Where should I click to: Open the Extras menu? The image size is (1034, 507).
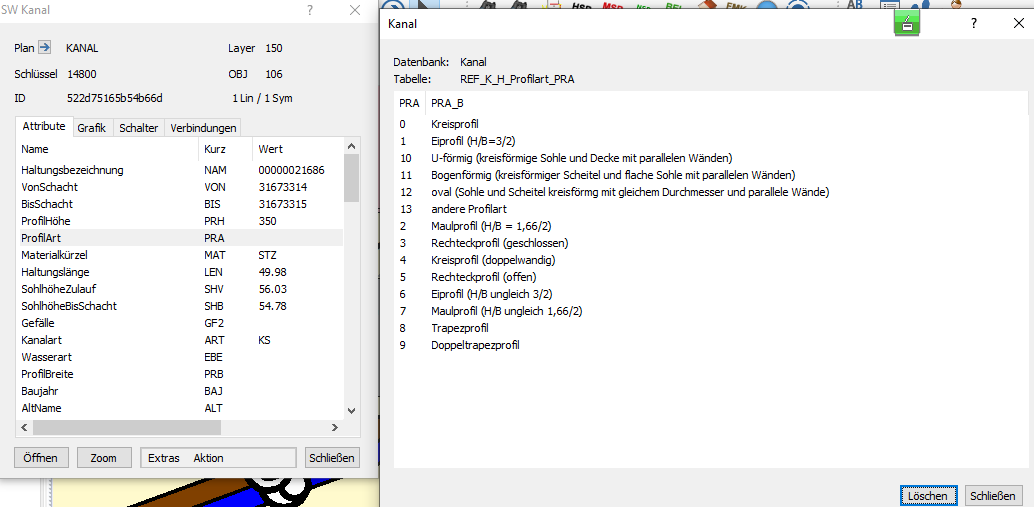tap(164, 458)
